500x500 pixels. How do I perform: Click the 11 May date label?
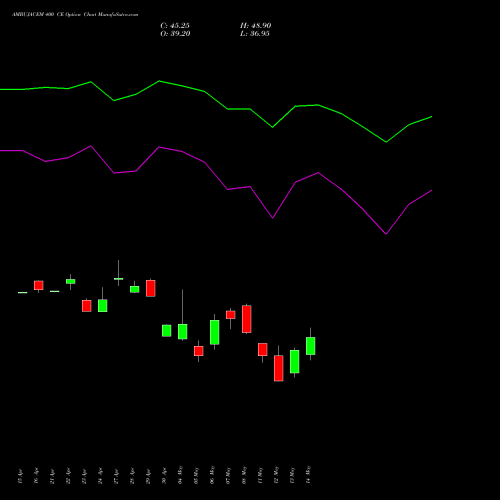(x=260, y=475)
